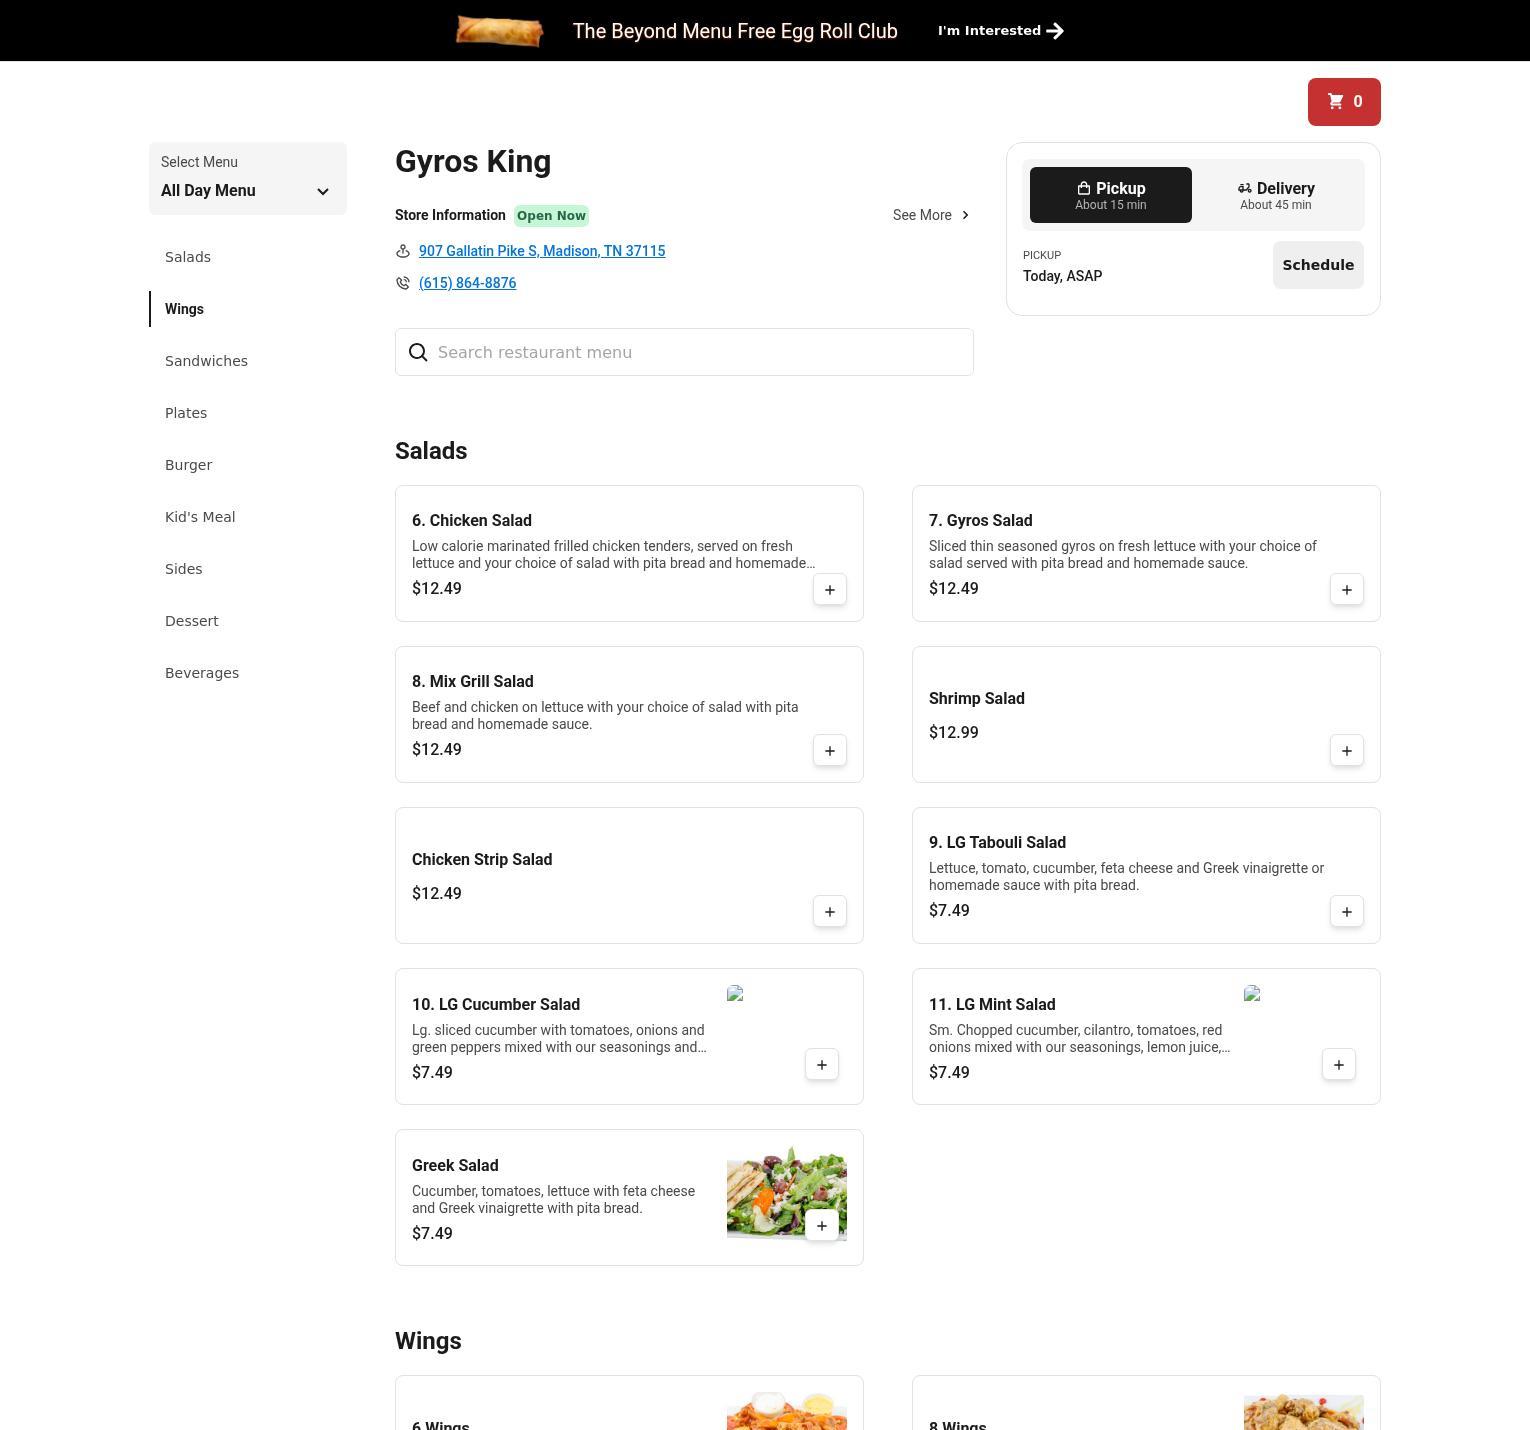Screen dimensions: 1530x1430
Task: Call the (615) 864-8876 phone link
Action: pos(467,283)
